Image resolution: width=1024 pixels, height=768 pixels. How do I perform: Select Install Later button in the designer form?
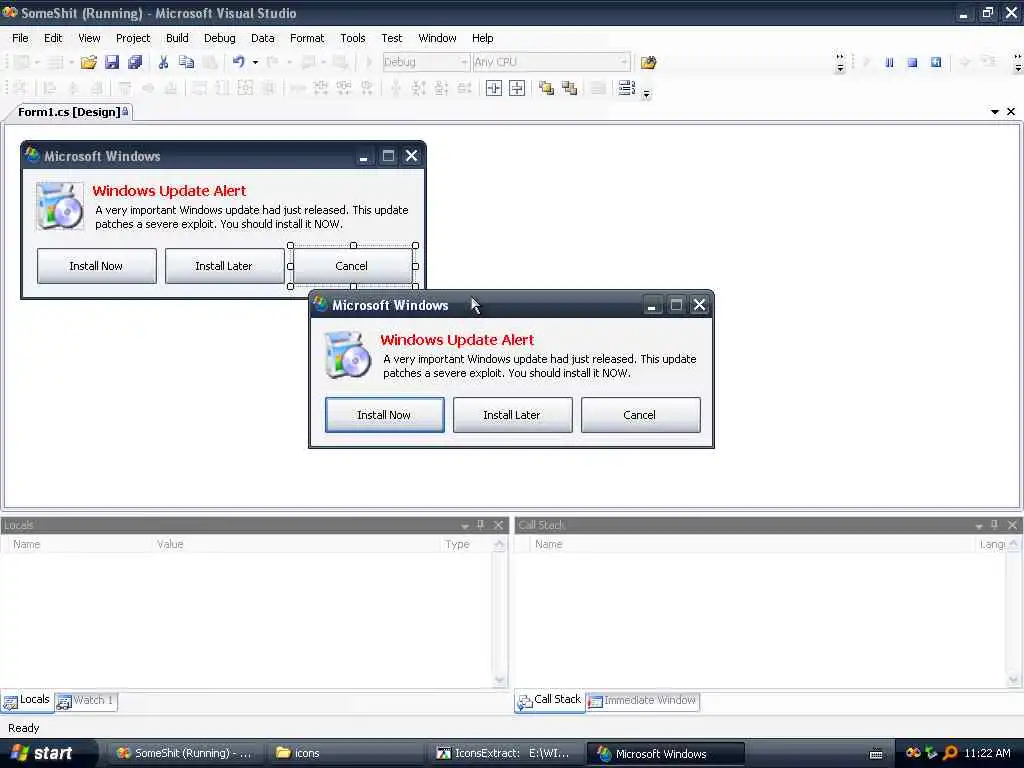[x=224, y=266]
